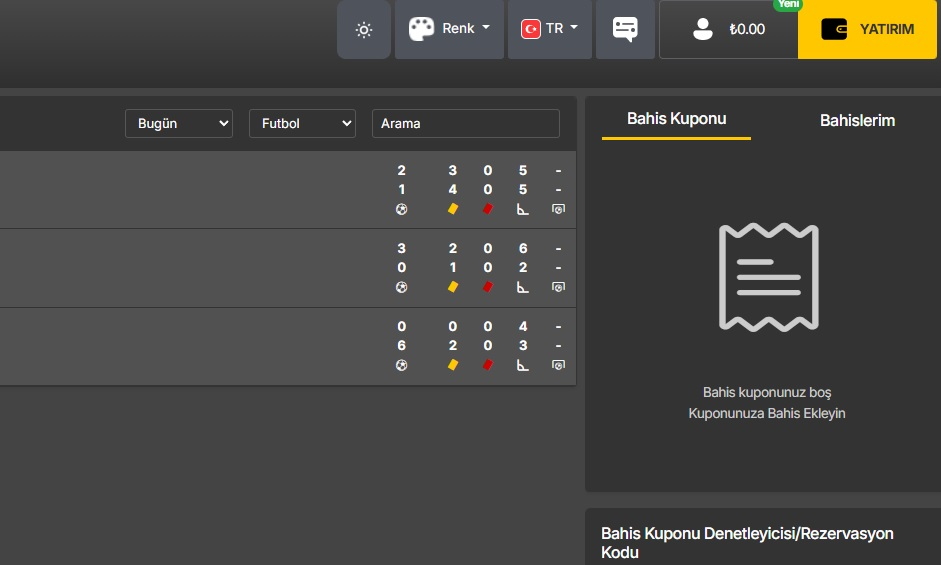Expand the Futbol sport filter dropdown
Viewport: 941px width, 565px height.
(302, 123)
